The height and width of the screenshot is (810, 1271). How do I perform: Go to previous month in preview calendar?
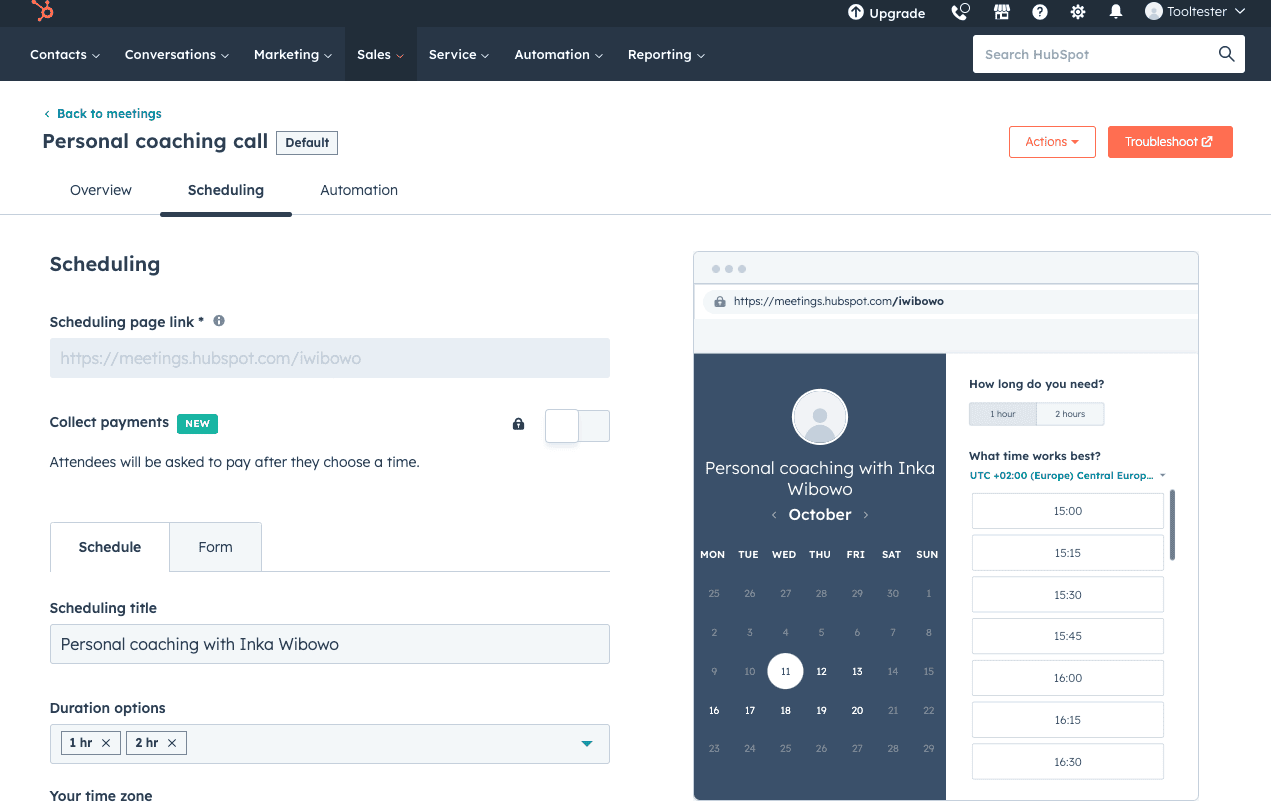[x=774, y=515]
